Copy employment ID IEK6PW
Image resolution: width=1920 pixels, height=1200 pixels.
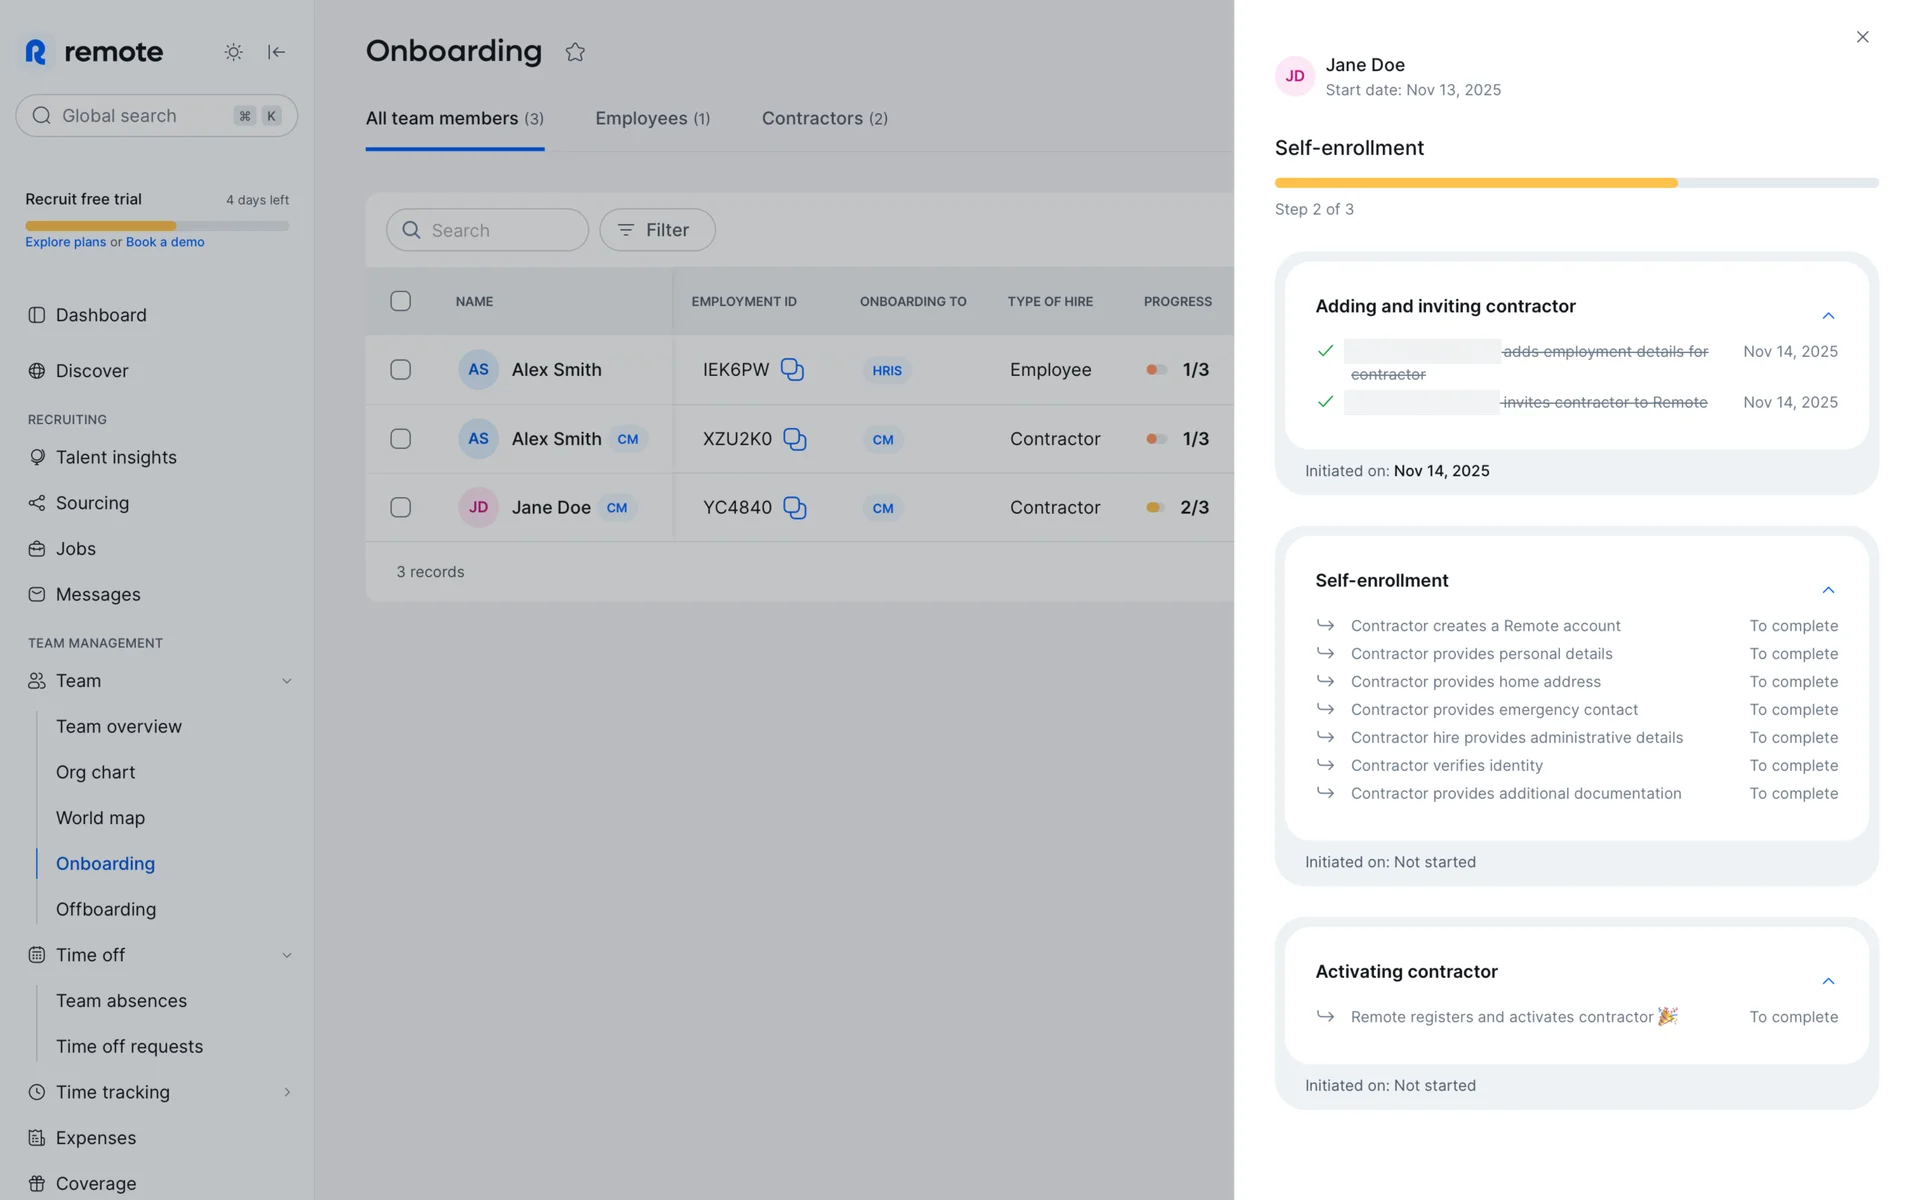click(x=792, y=369)
